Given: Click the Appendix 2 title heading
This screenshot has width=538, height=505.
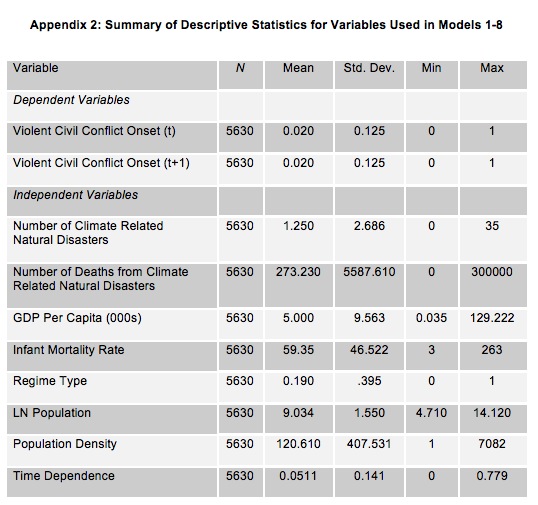Looking at the screenshot, I should click(x=266, y=25).
